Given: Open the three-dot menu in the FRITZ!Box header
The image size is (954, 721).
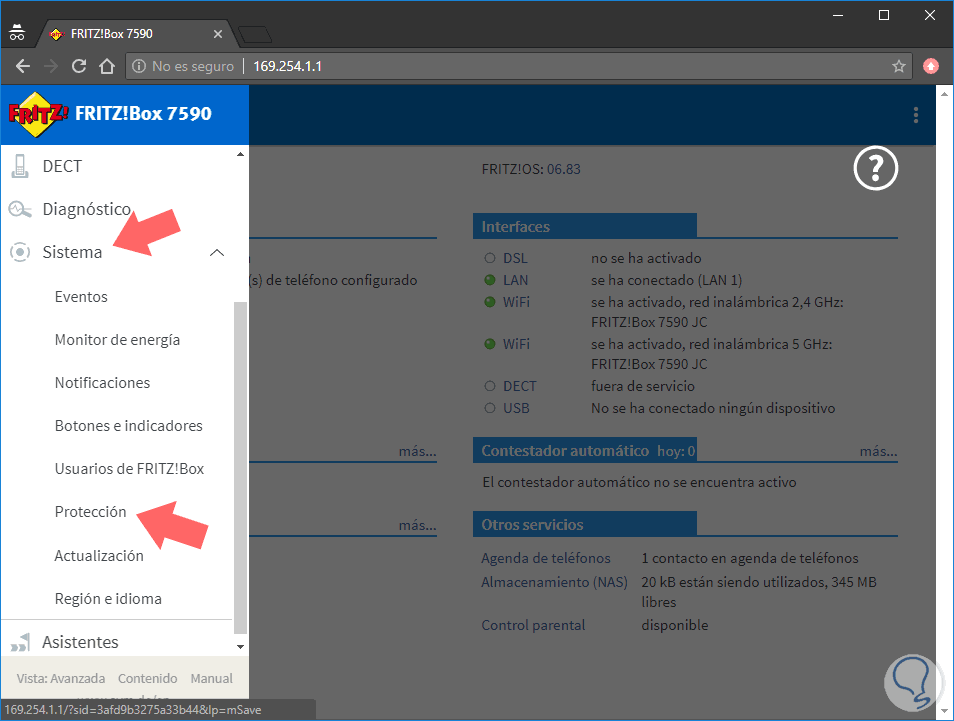Looking at the screenshot, I should click(916, 115).
